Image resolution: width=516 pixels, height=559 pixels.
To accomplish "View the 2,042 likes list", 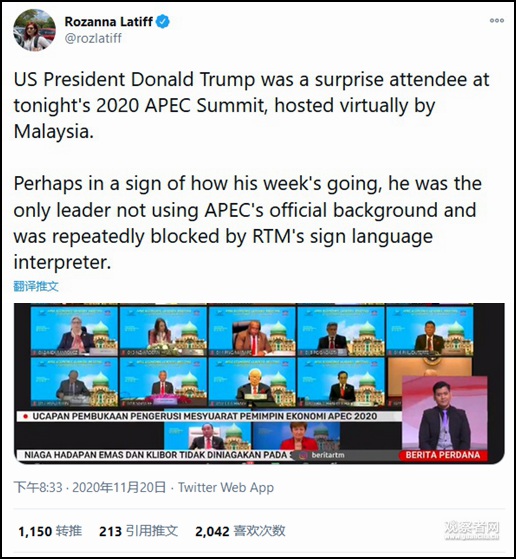I will coord(240,531).
